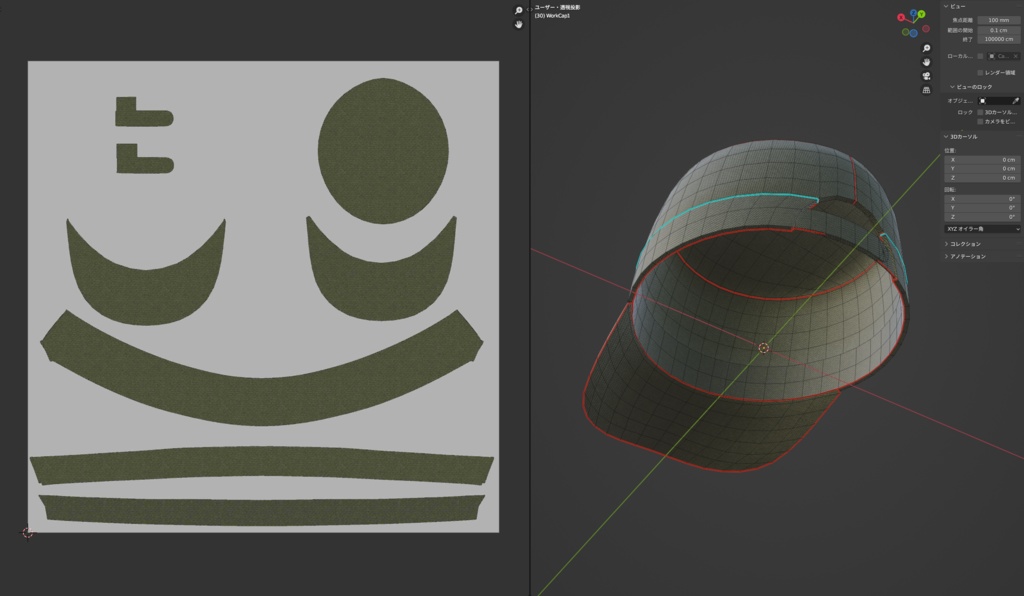Click the red X axis on the gizmo

pos(901,18)
